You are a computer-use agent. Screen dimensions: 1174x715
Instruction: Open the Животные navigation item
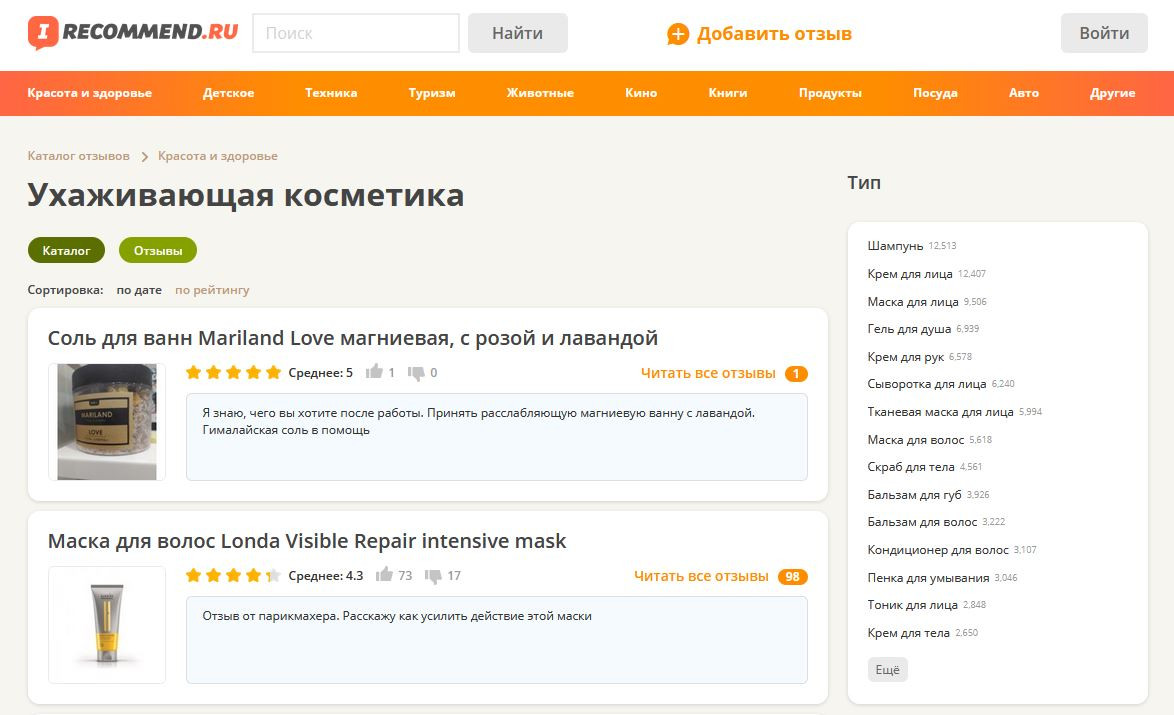(540, 93)
